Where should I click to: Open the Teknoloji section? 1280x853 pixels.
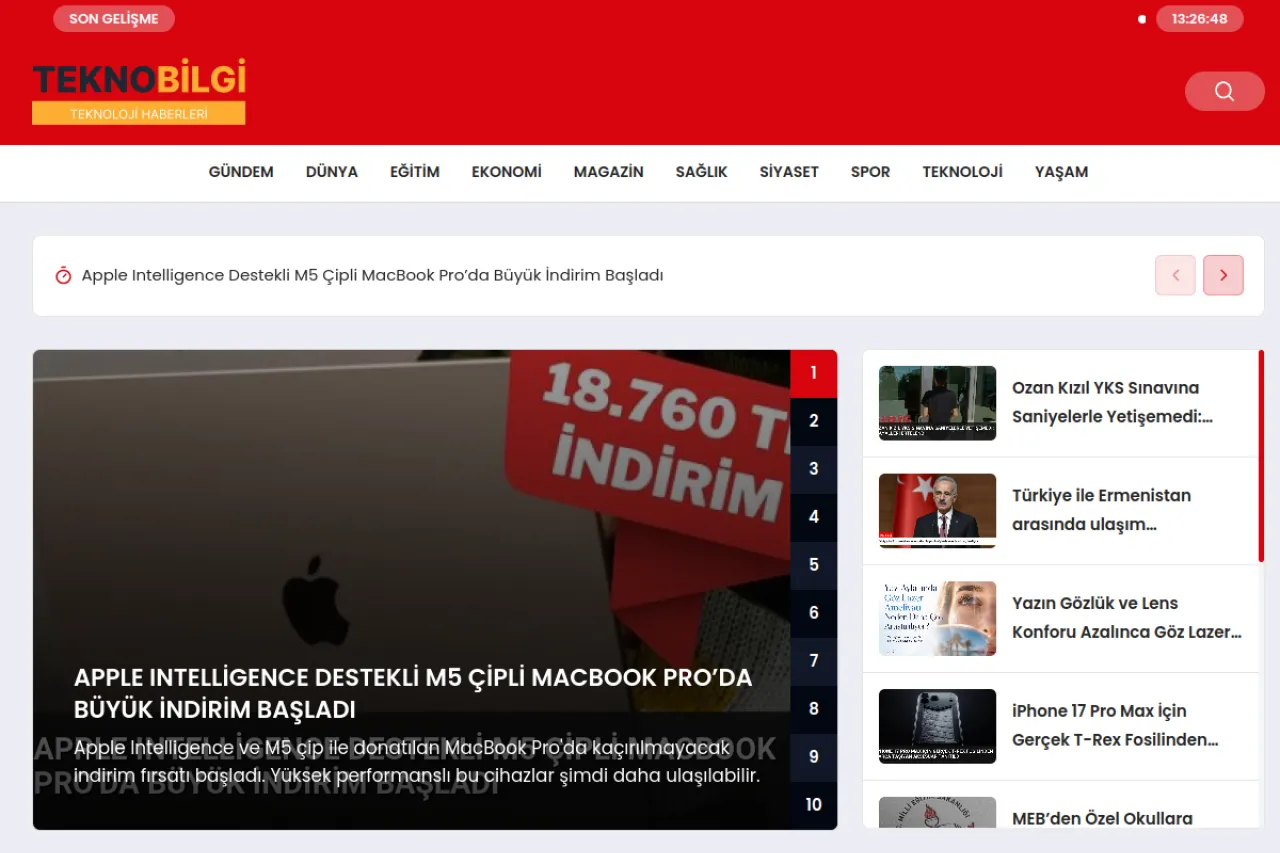pos(963,172)
